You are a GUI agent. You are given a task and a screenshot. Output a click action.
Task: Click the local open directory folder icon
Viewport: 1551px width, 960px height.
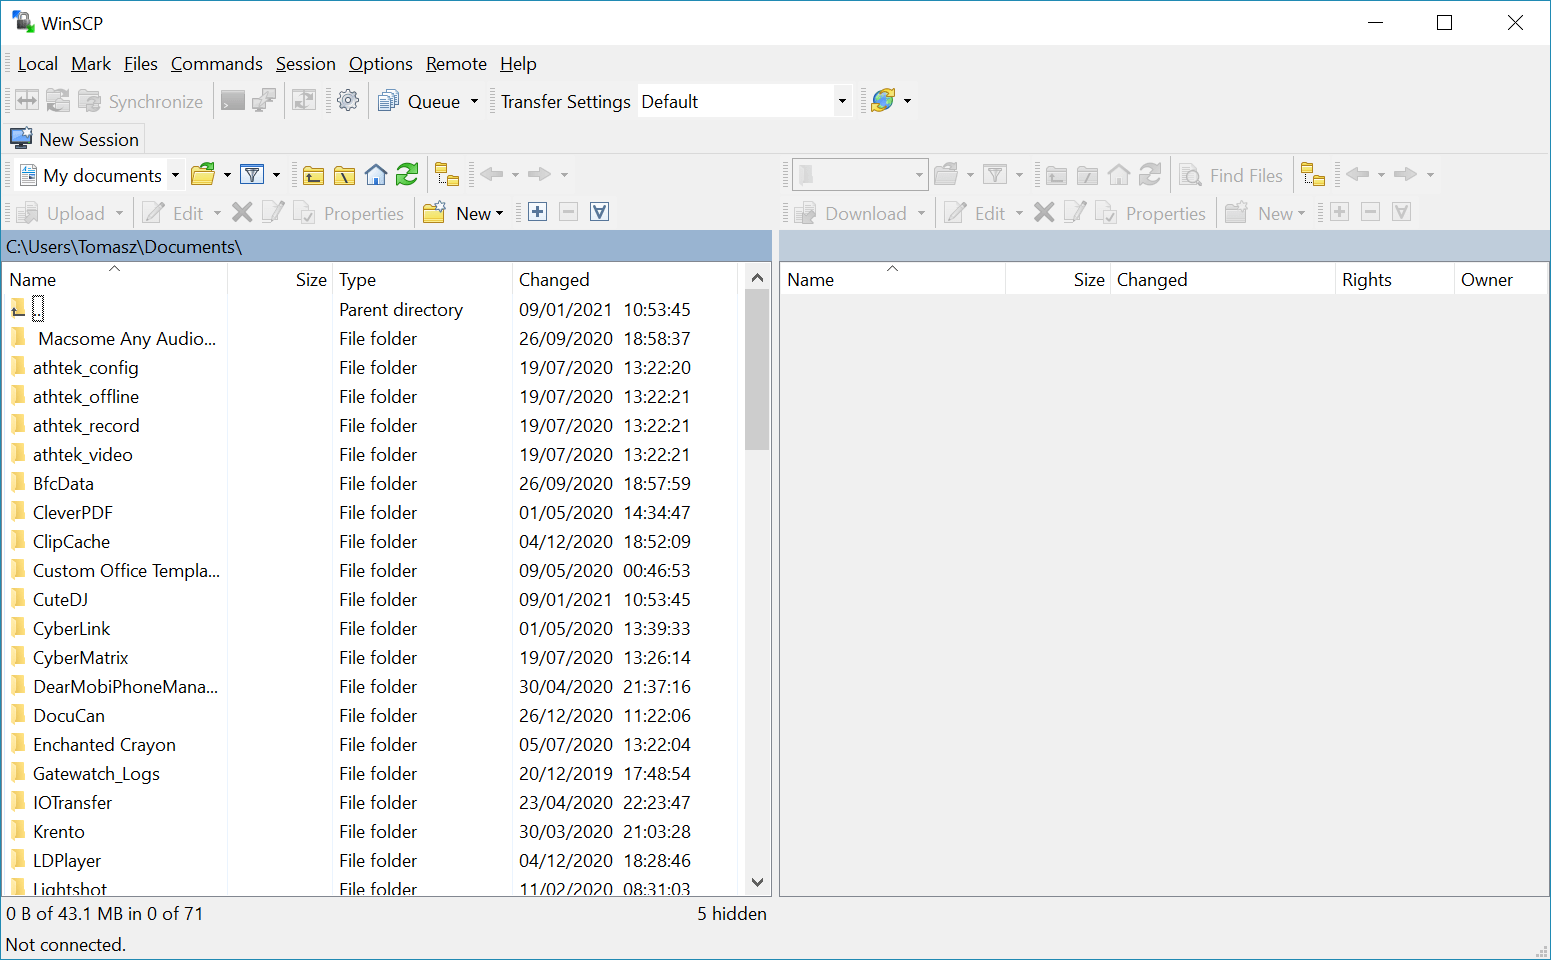click(x=203, y=175)
